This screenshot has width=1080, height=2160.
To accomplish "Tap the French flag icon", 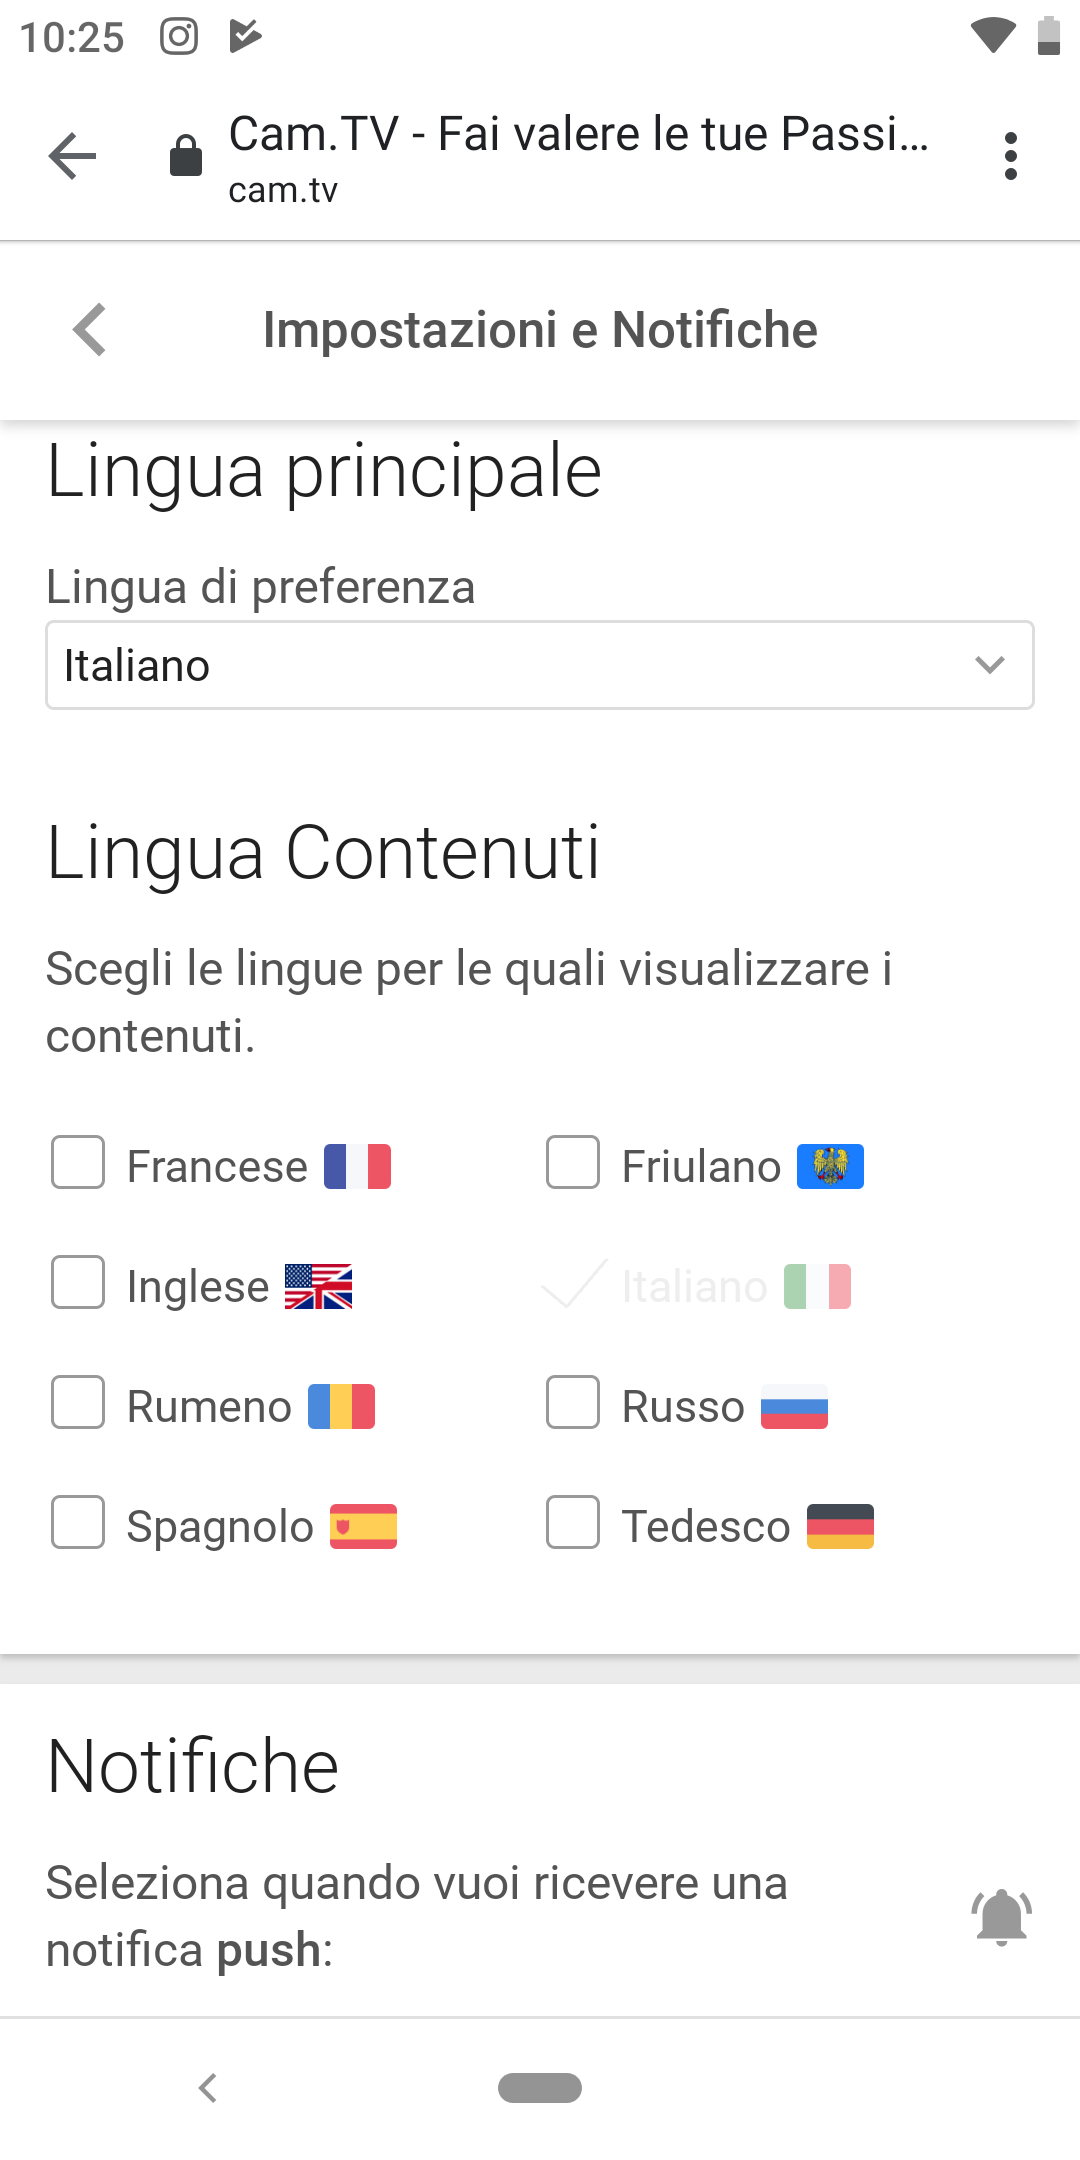I will pos(357,1166).
